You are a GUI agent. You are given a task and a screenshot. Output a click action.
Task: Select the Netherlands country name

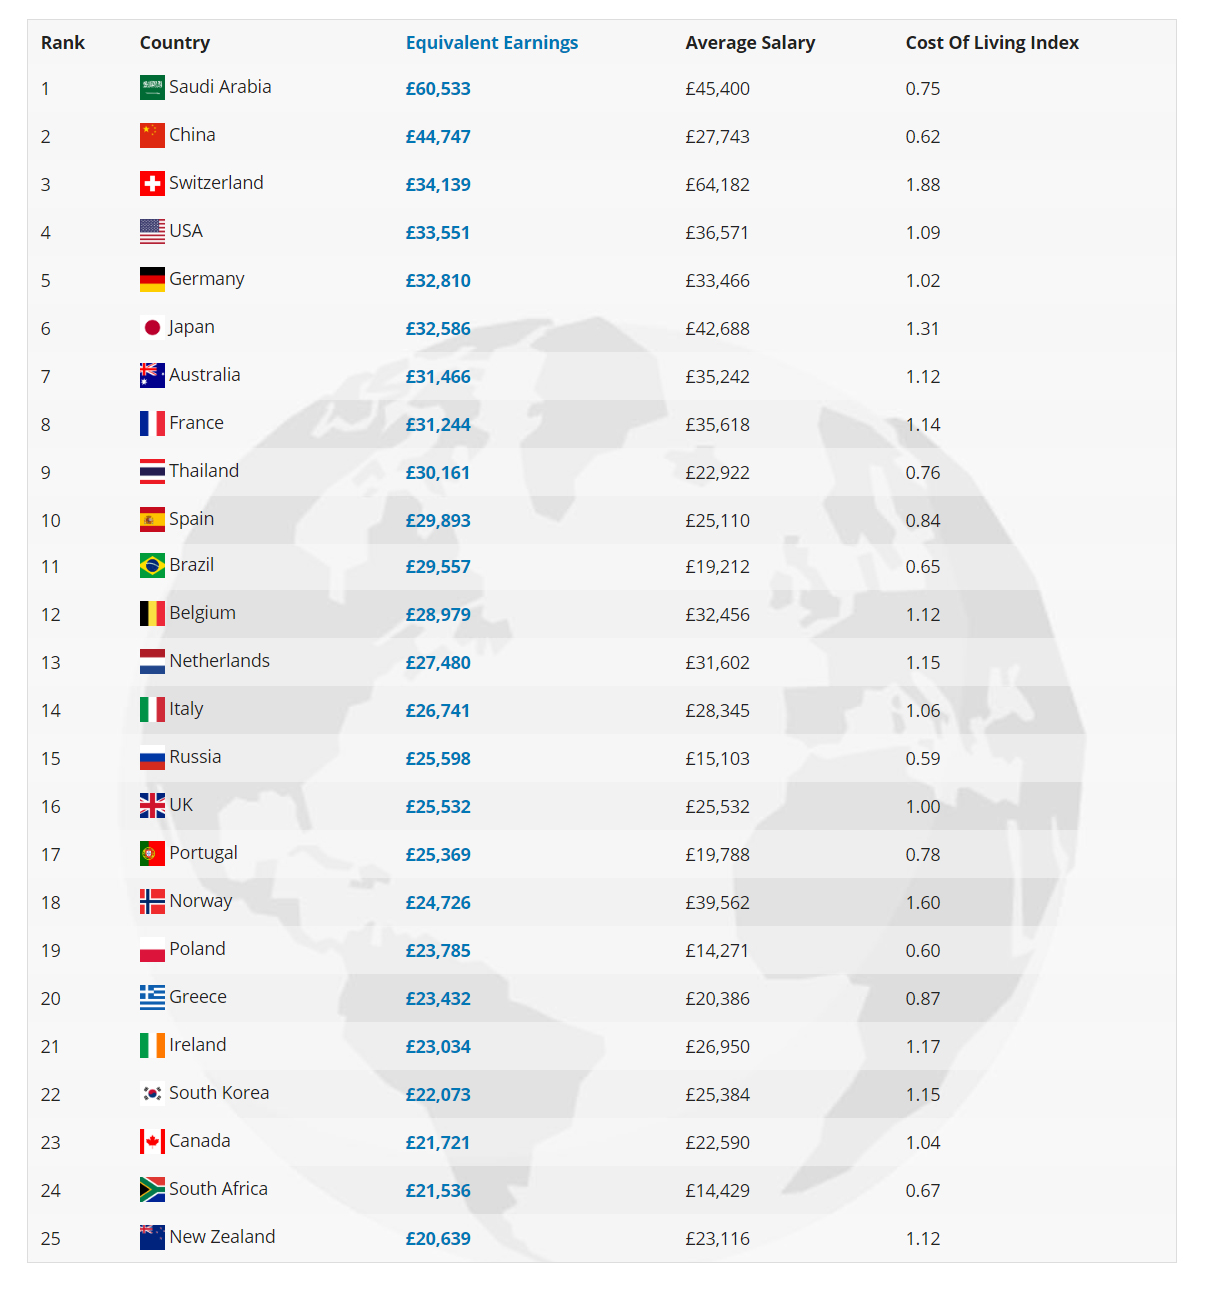[x=219, y=661]
